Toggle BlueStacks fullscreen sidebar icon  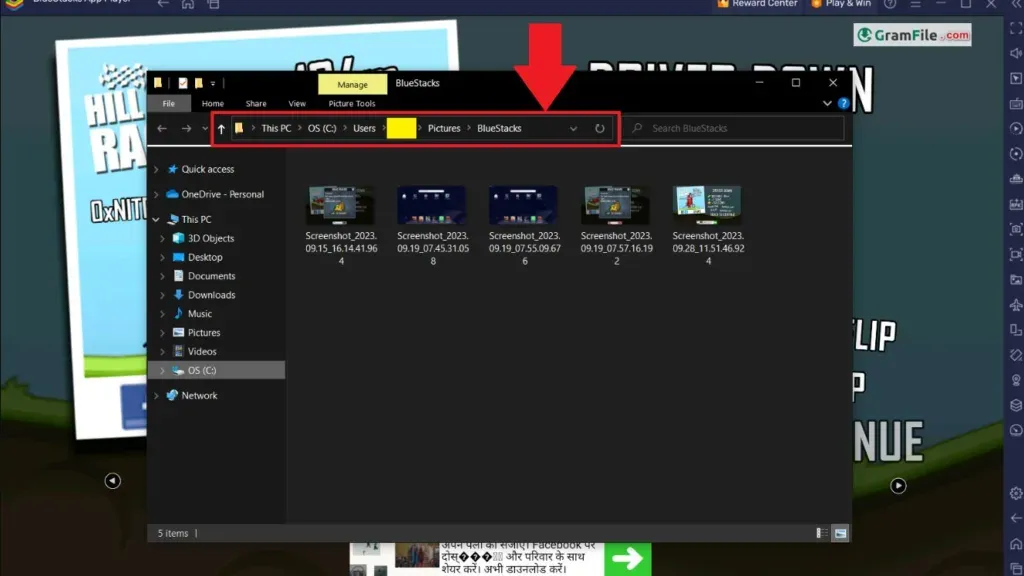click(x=1016, y=28)
